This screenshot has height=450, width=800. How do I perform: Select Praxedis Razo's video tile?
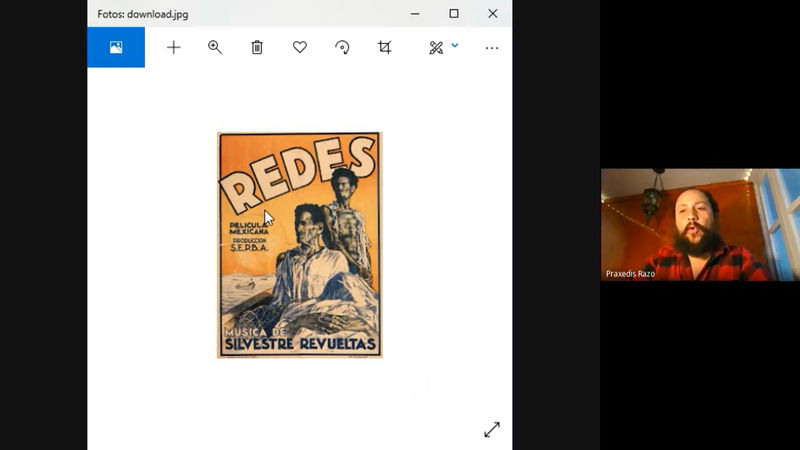tap(700, 224)
